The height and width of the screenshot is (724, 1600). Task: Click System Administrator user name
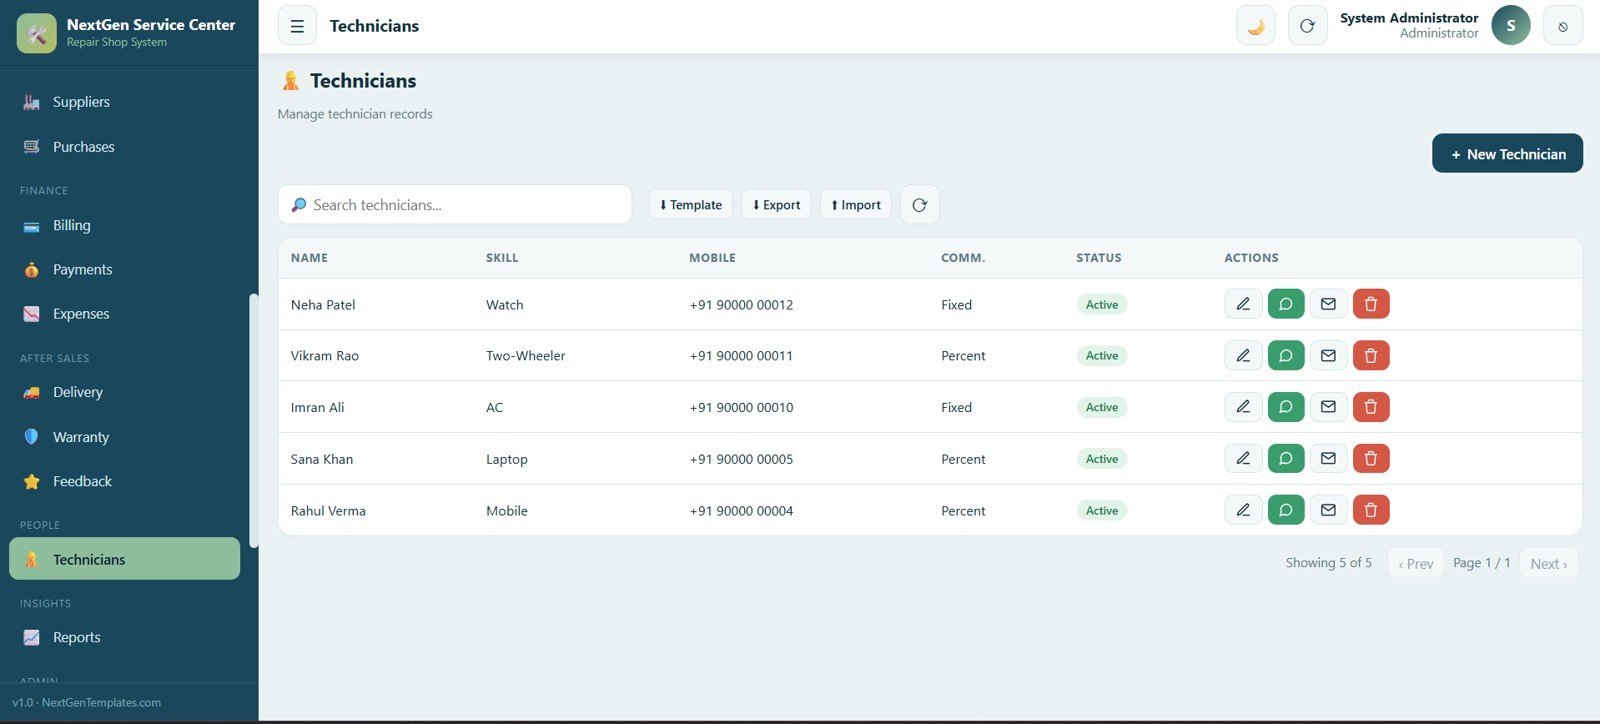pyautogui.click(x=1409, y=18)
